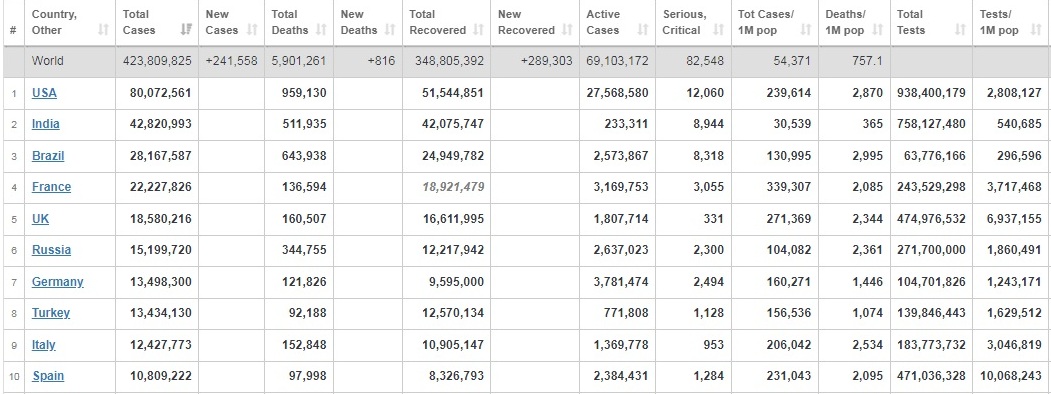Select India total recovered 42,075,747
The height and width of the screenshot is (394, 1051).
(453, 124)
